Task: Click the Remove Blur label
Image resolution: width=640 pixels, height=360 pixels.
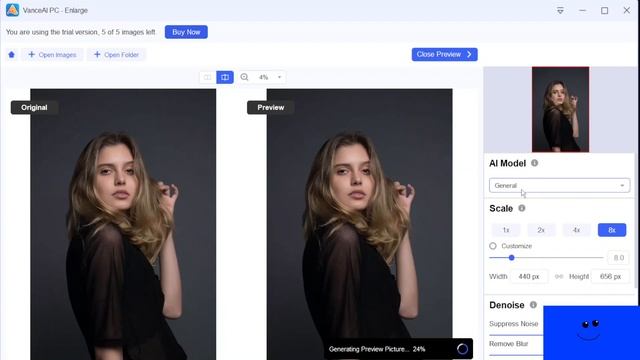Action: point(509,344)
